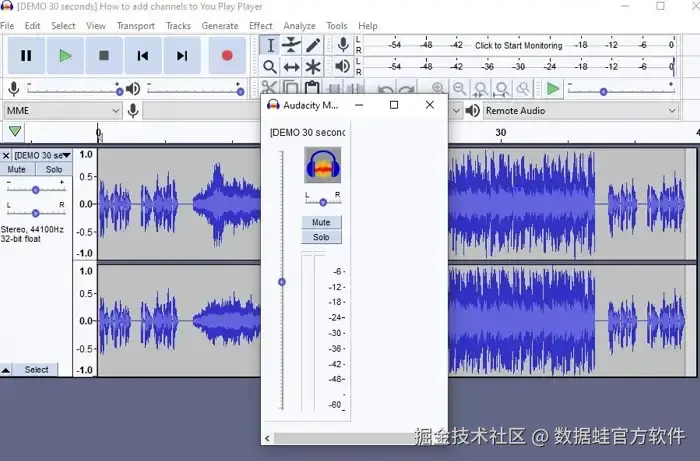Click the Fit Selection zoom icon
The image size is (700, 461).
(481, 89)
